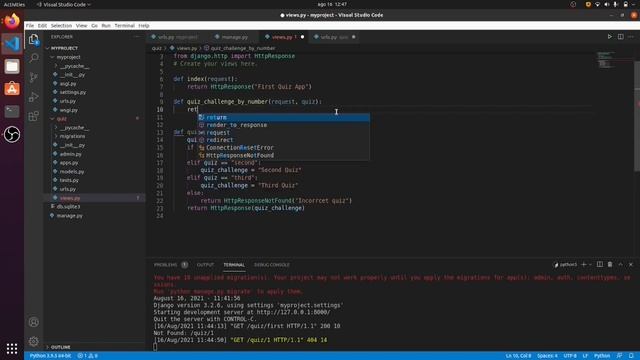
Task: Select Python interpreter in status bar
Action: 50,356
